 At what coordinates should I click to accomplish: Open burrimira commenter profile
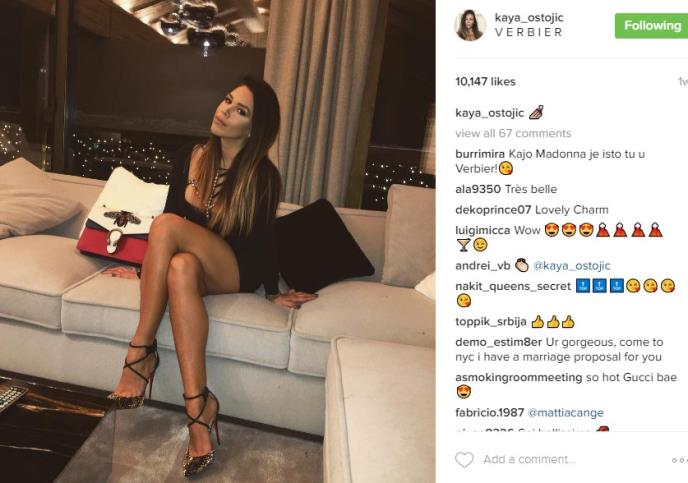click(480, 154)
